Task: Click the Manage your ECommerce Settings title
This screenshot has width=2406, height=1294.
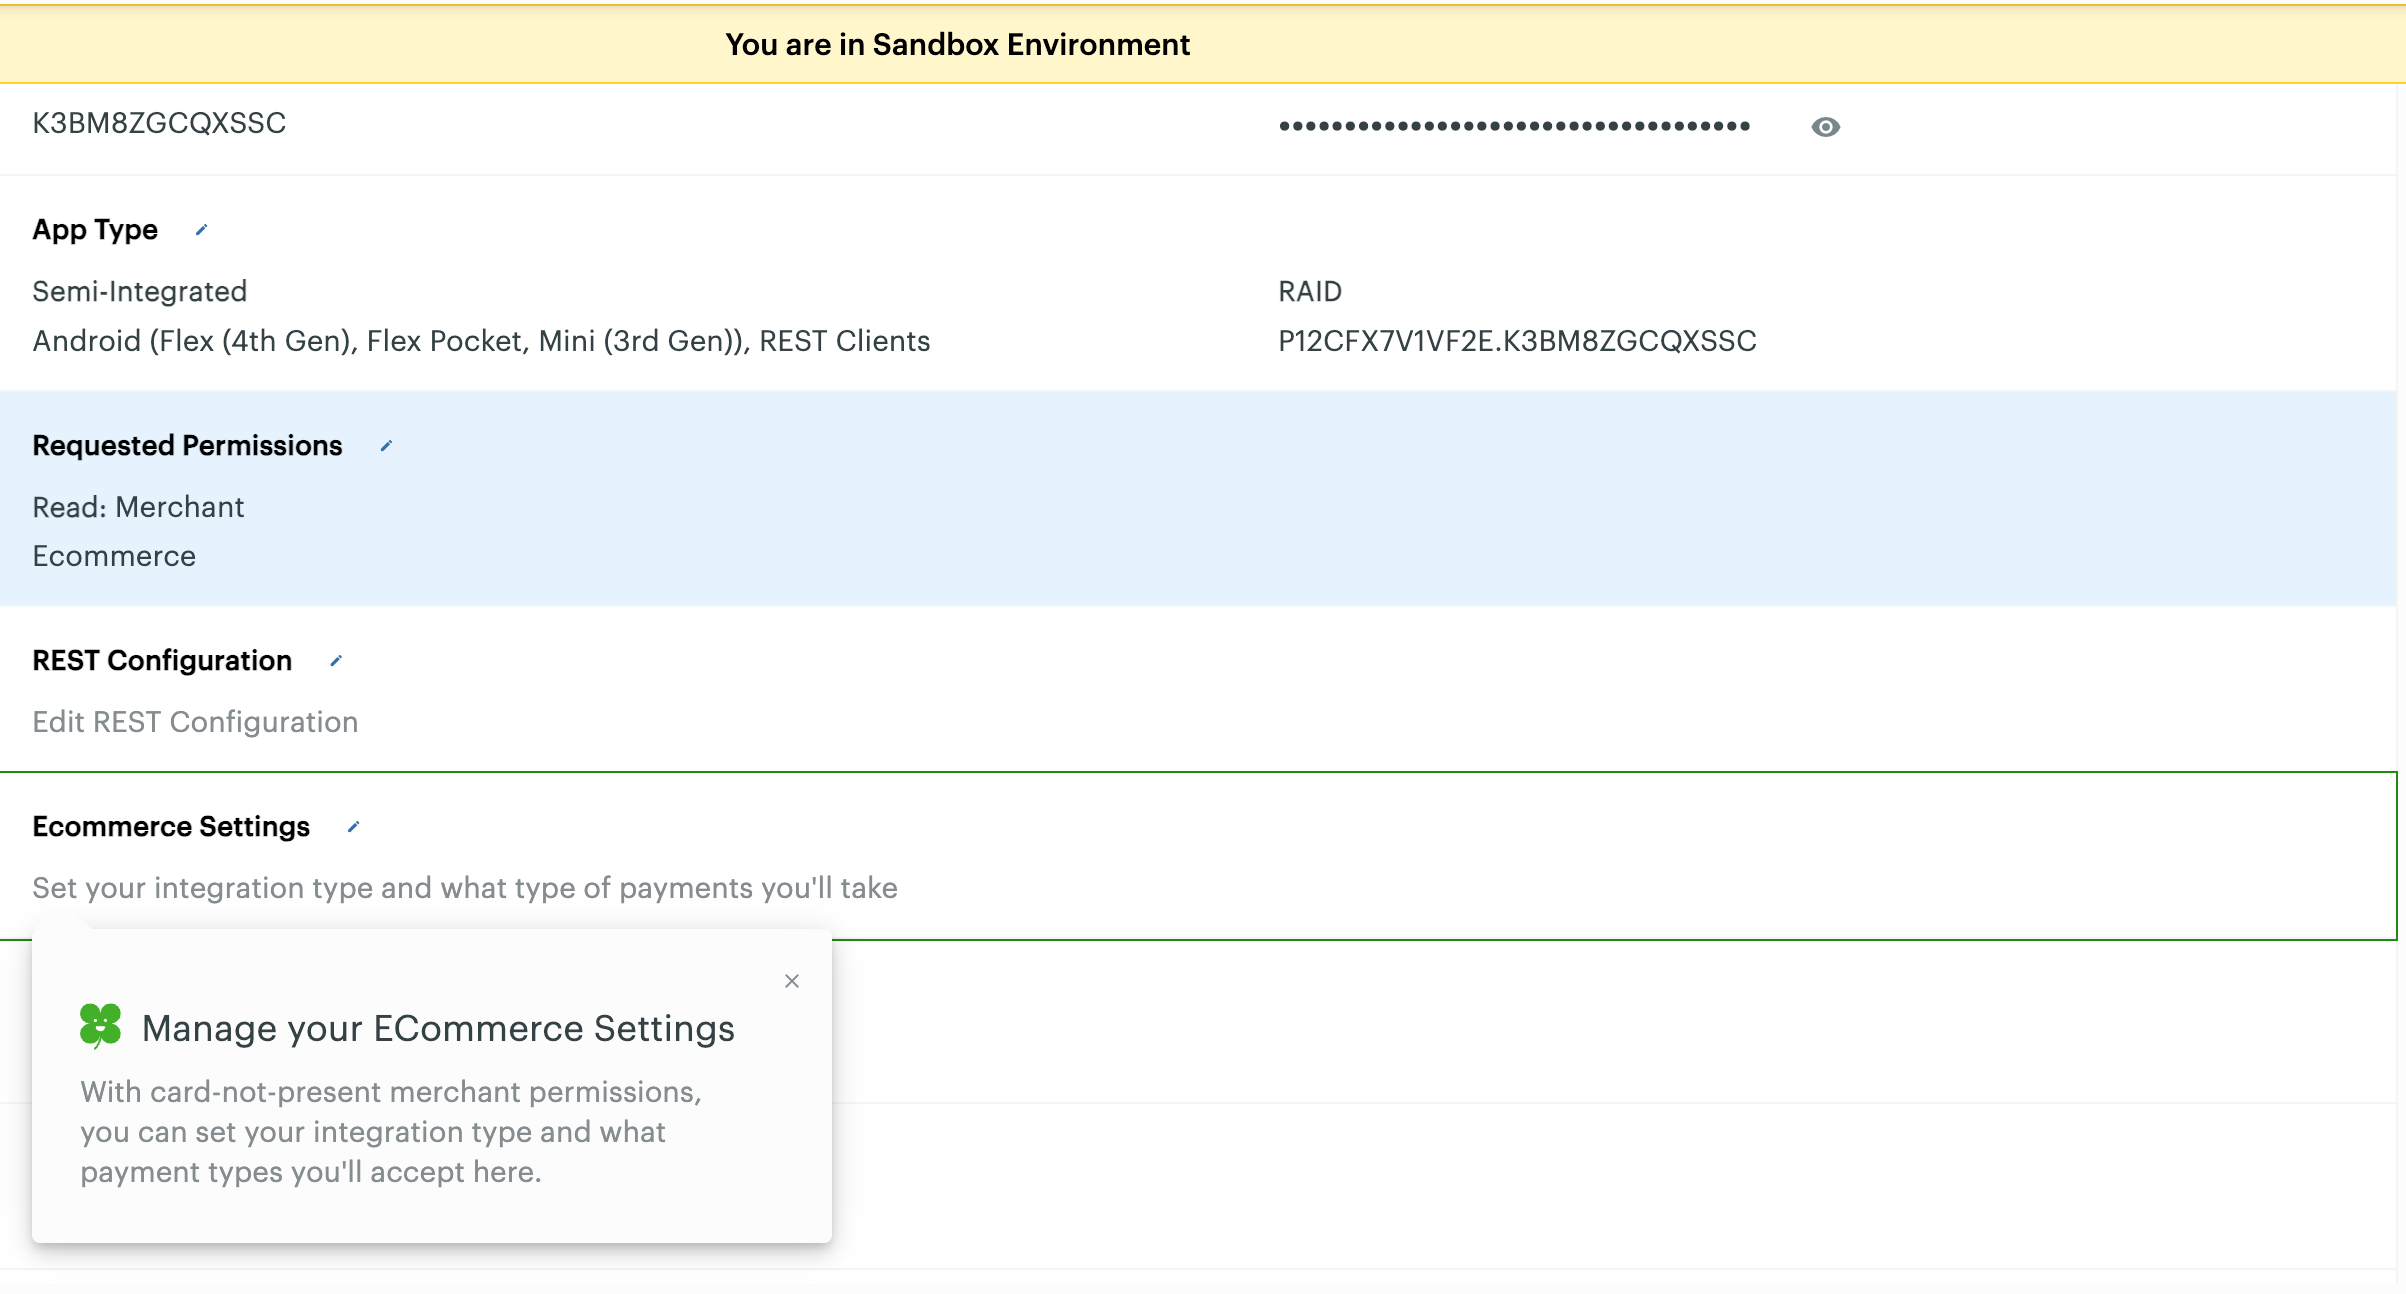Action: tap(438, 1028)
